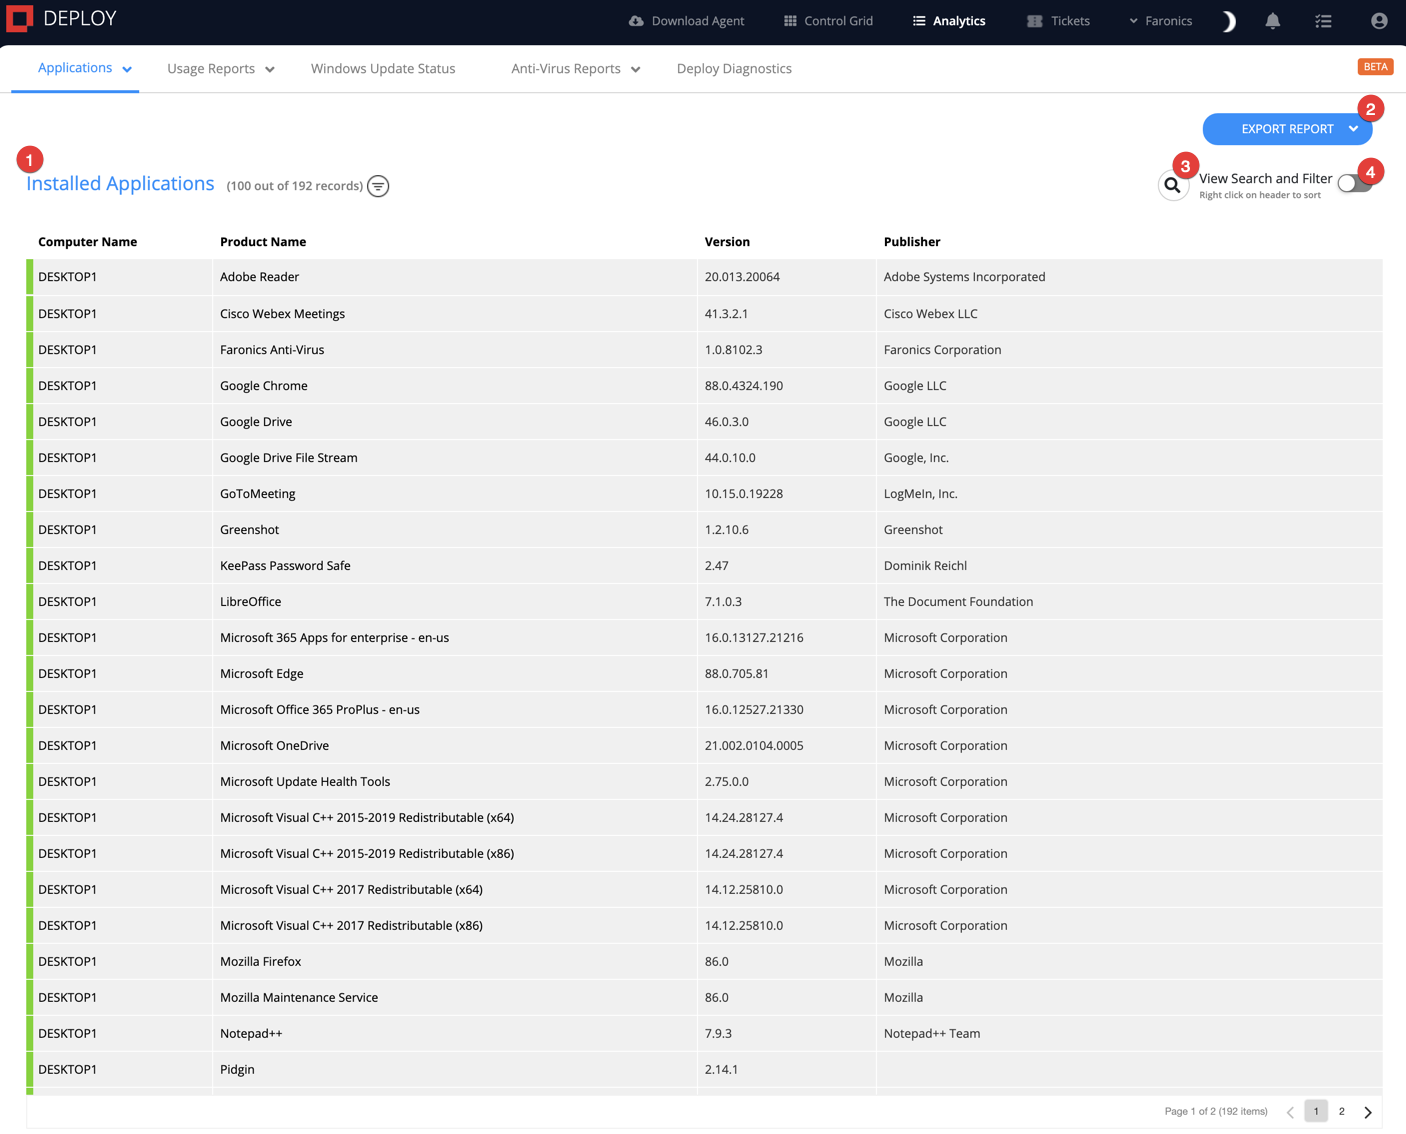The height and width of the screenshot is (1134, 1406).
Task: Select Microsoft Update Health Tools row
Action: pyautogui.click(x=704, y=781)
